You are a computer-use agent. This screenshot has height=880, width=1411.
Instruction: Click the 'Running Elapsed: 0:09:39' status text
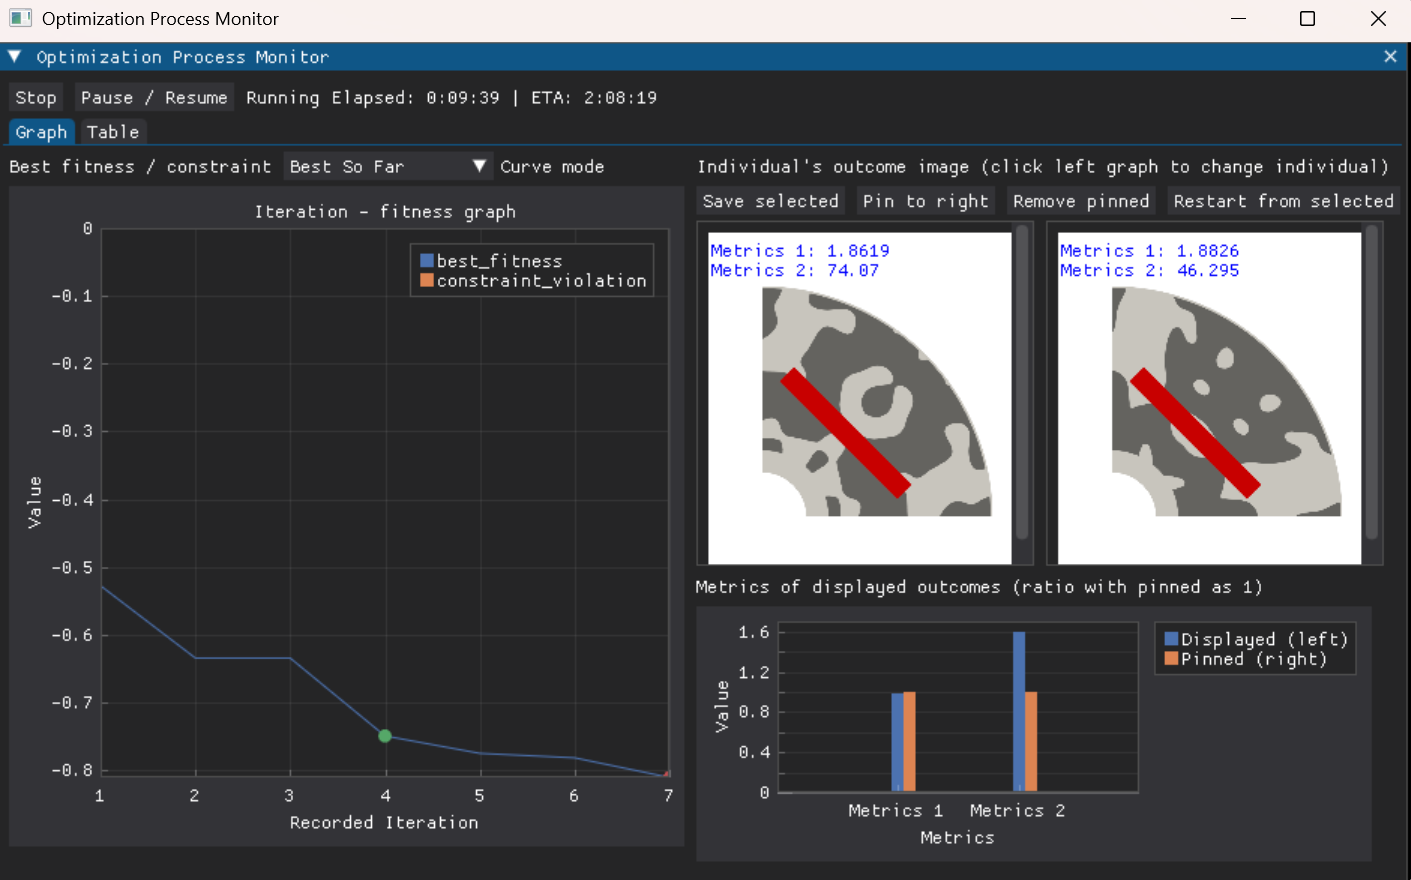pos(373,97)
